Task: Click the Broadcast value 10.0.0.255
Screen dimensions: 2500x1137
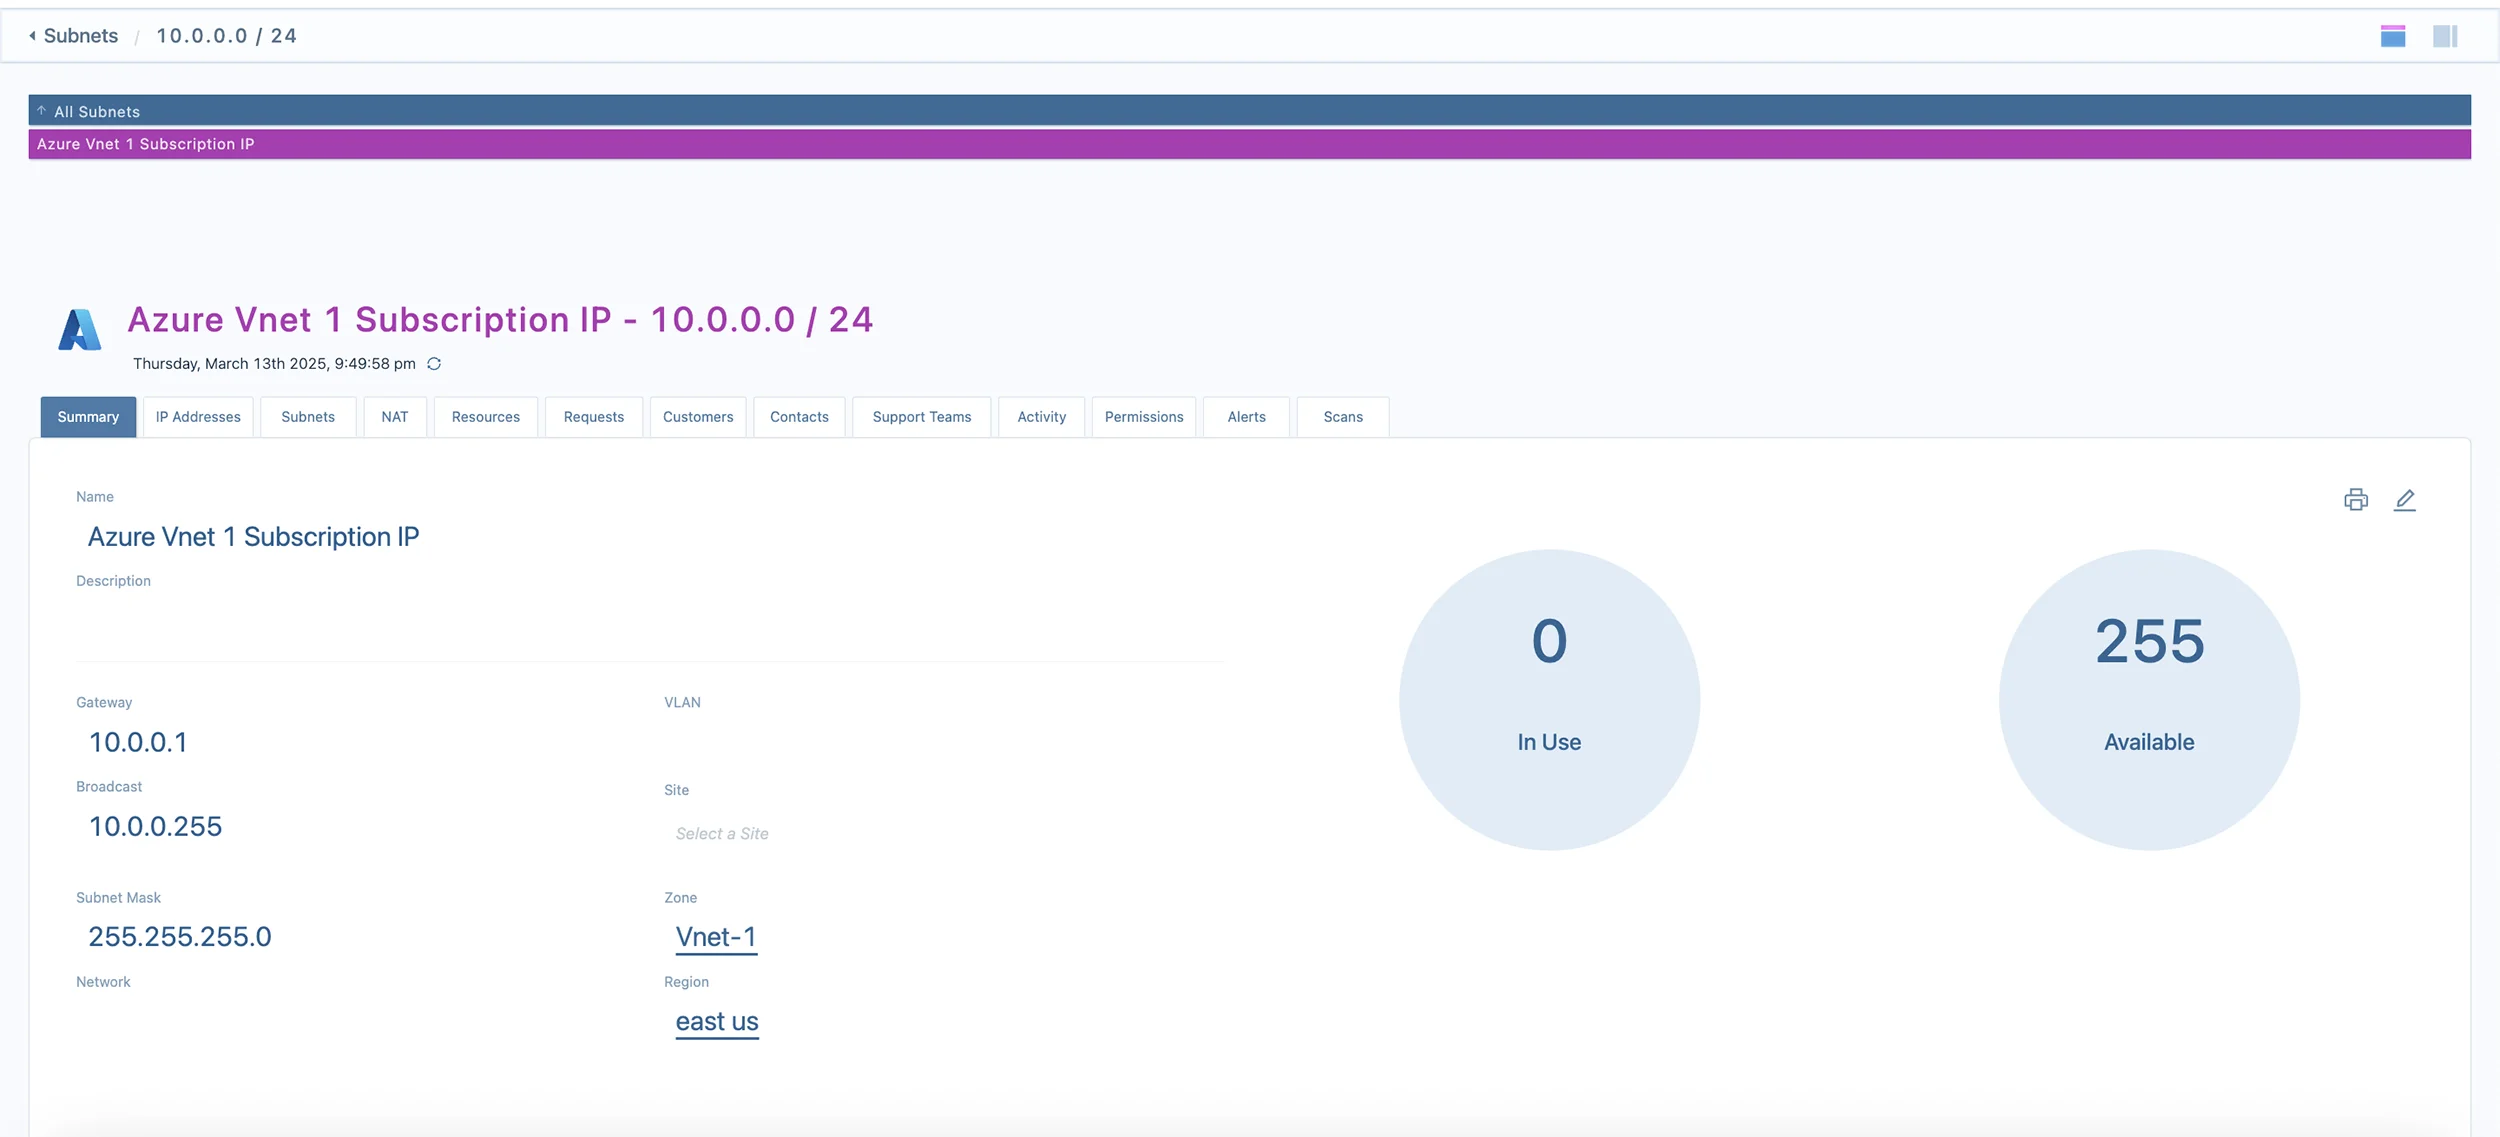Action: pyautogui.click(x=155, y=826)
